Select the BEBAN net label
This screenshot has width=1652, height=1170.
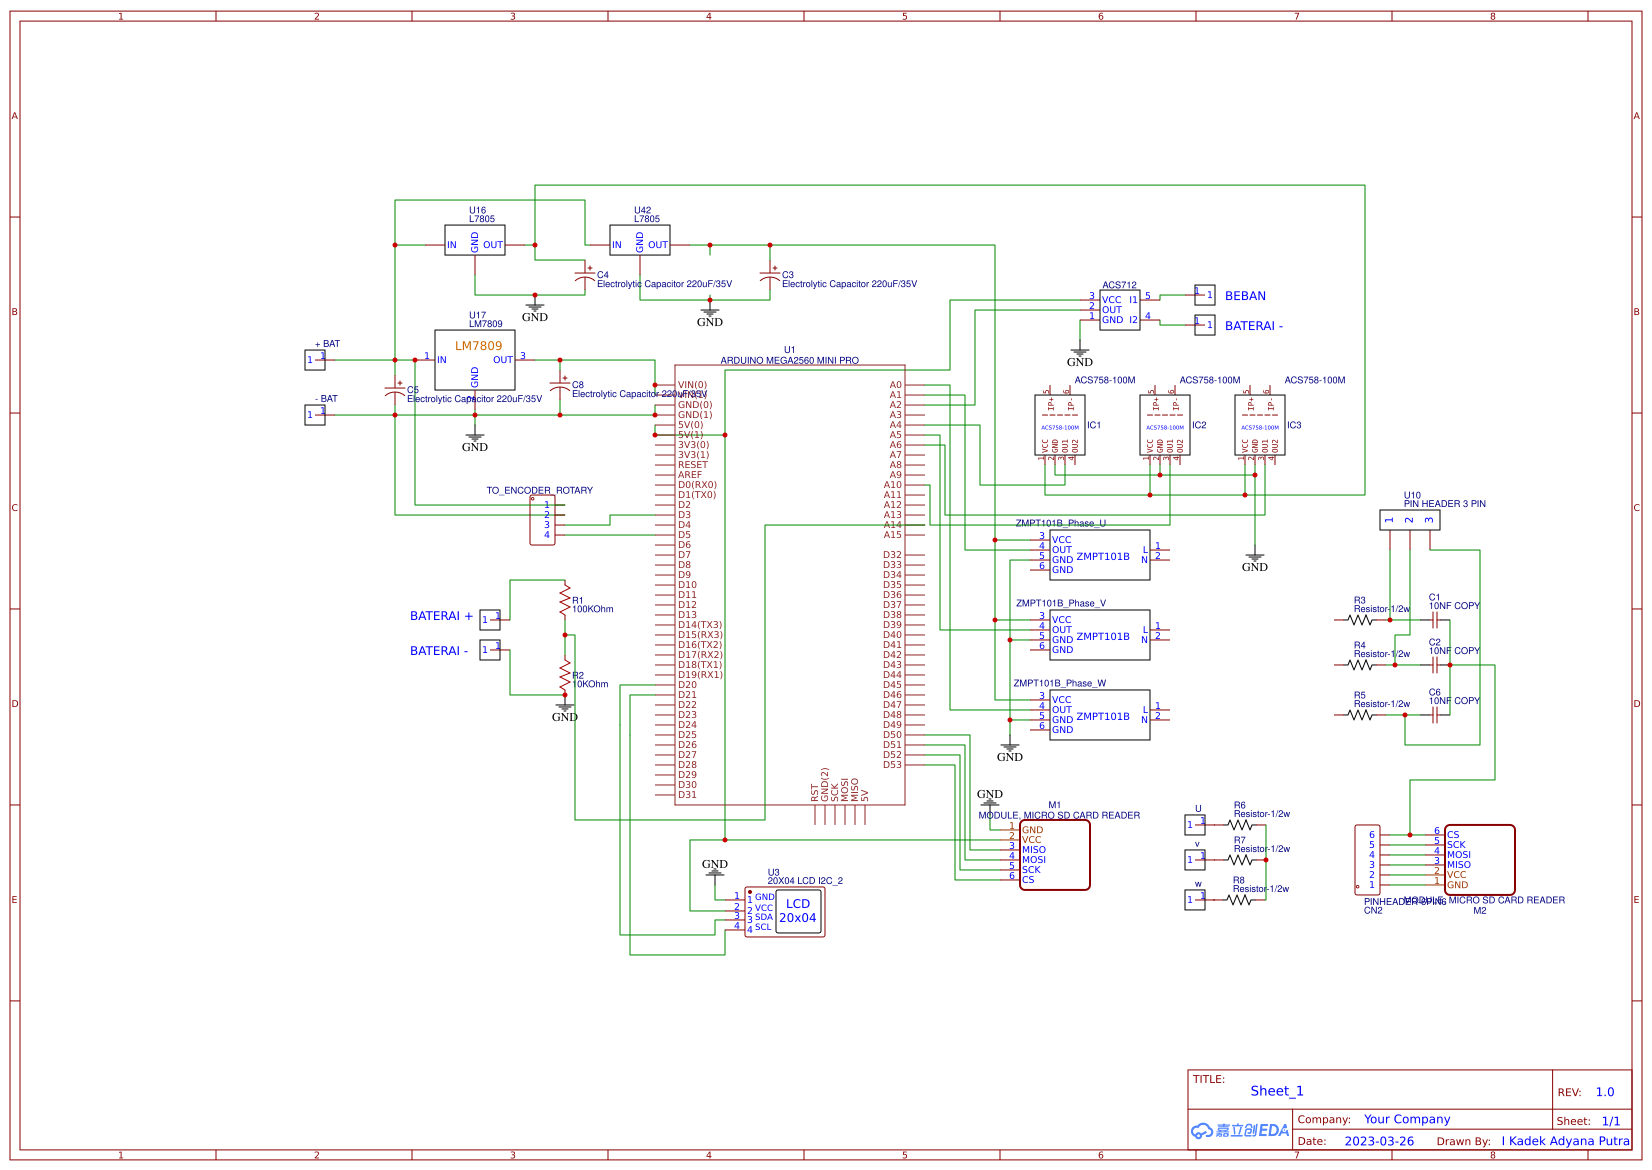(1244, 296)
